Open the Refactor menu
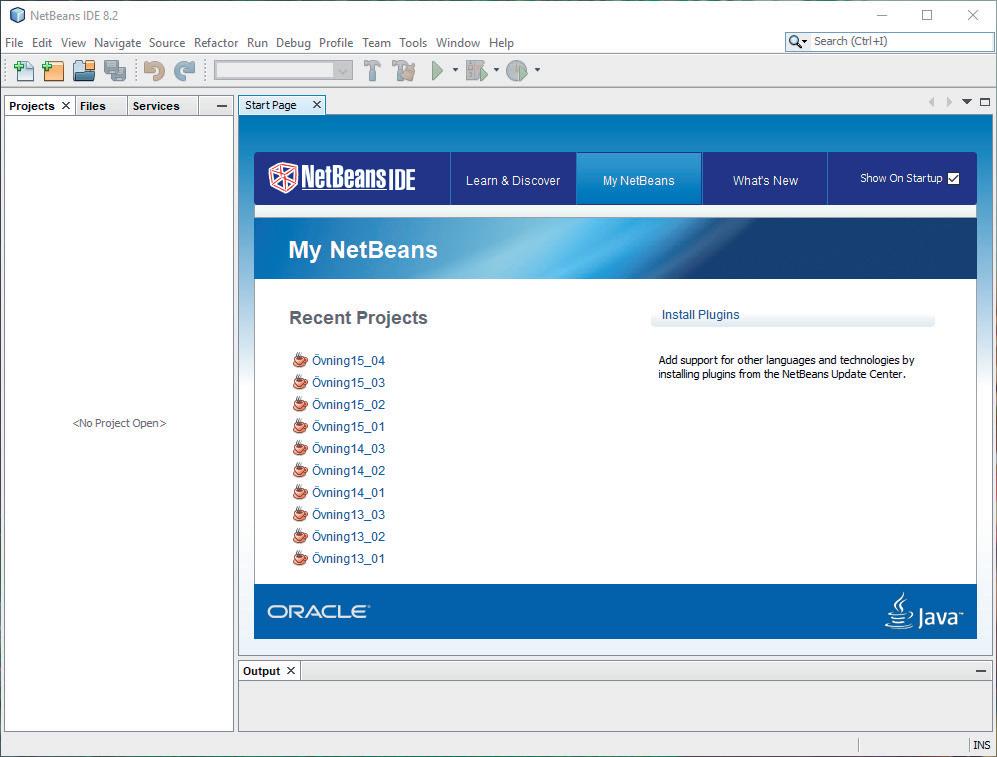 [x=216, y=43]
